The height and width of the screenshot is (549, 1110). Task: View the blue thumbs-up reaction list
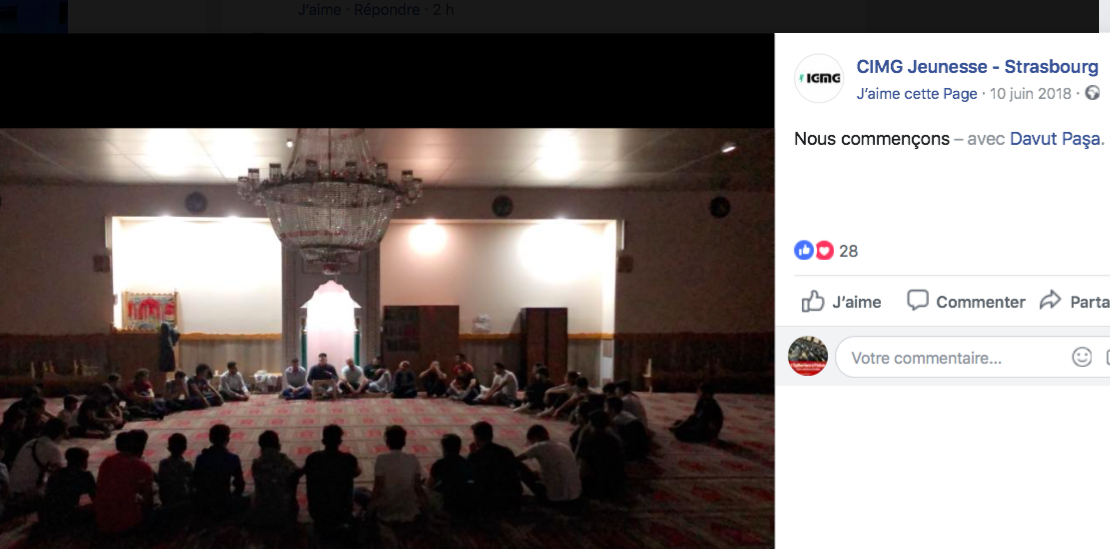[803, 250]
